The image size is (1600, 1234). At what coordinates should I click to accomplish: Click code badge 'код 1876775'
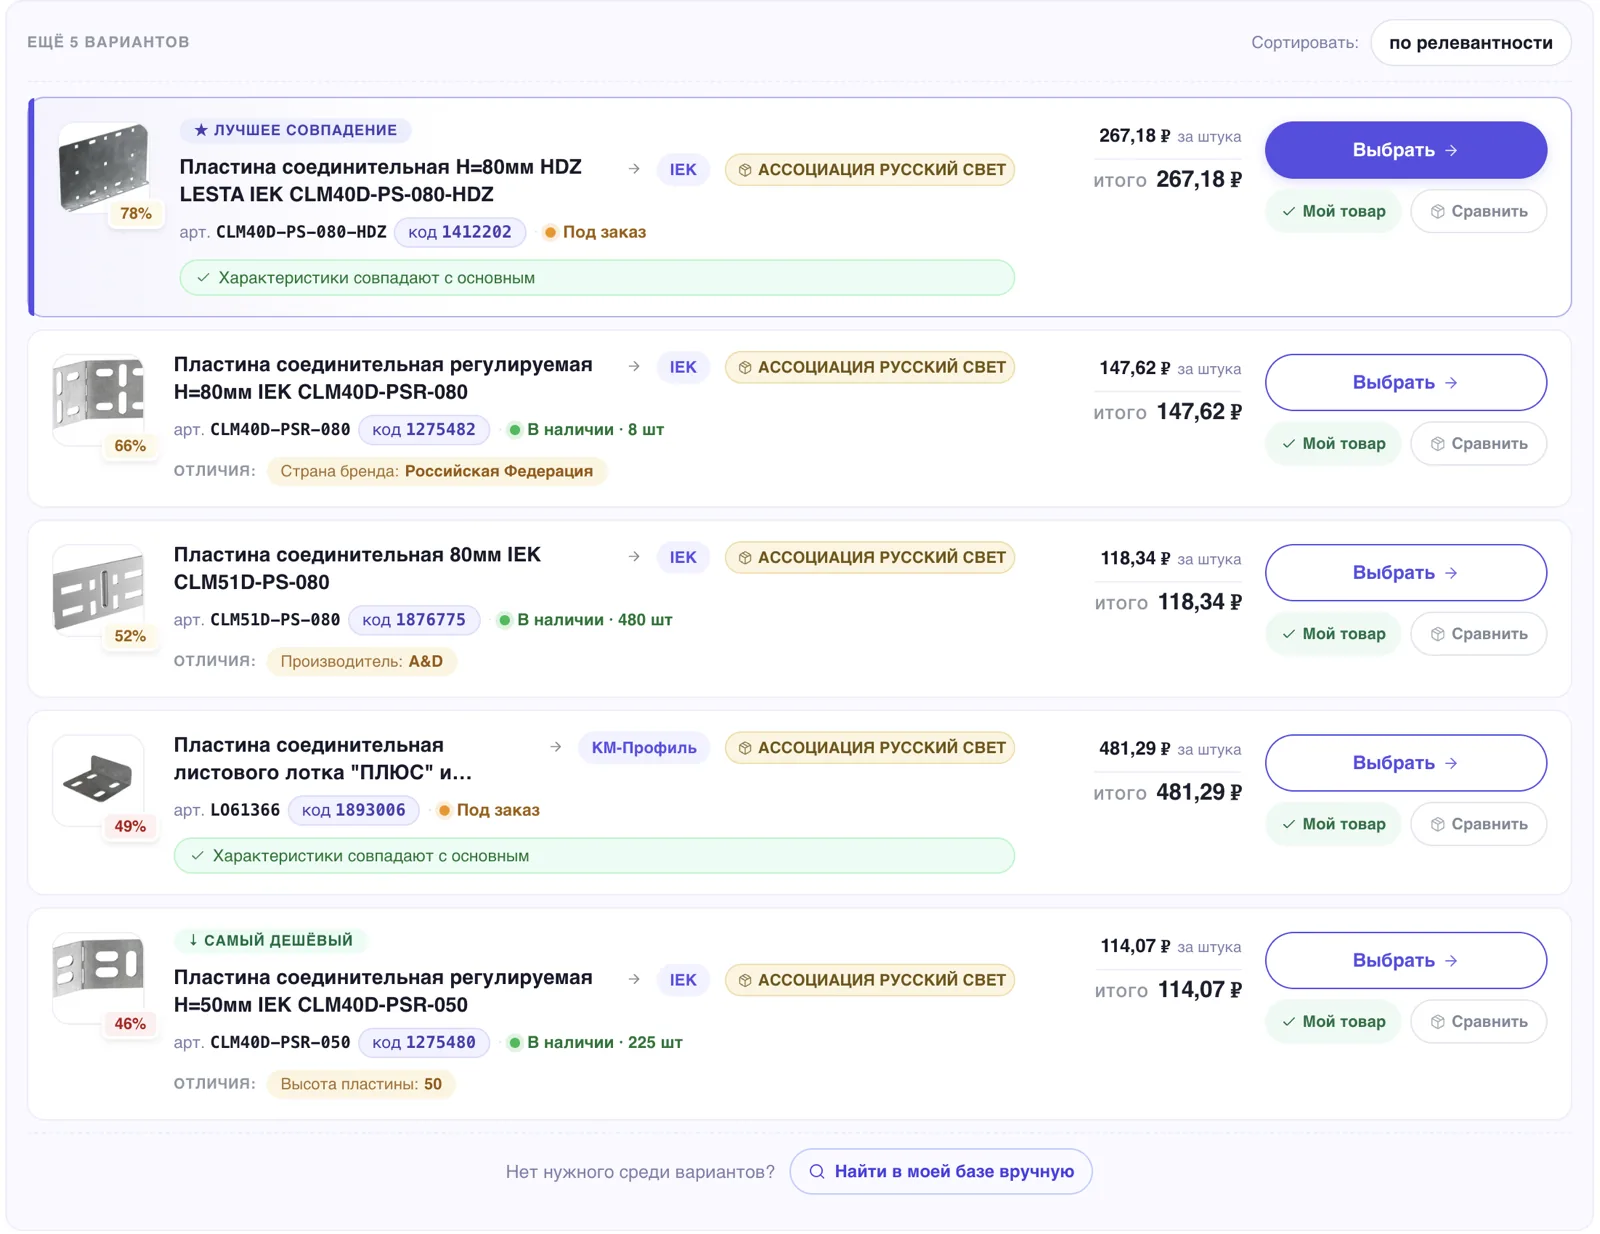[x=414, y=619]
